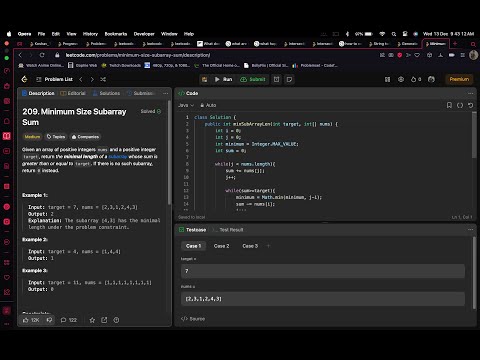Click the LeetCode logo icon
Screen dimensions: 480x360
tap(24, 79)
